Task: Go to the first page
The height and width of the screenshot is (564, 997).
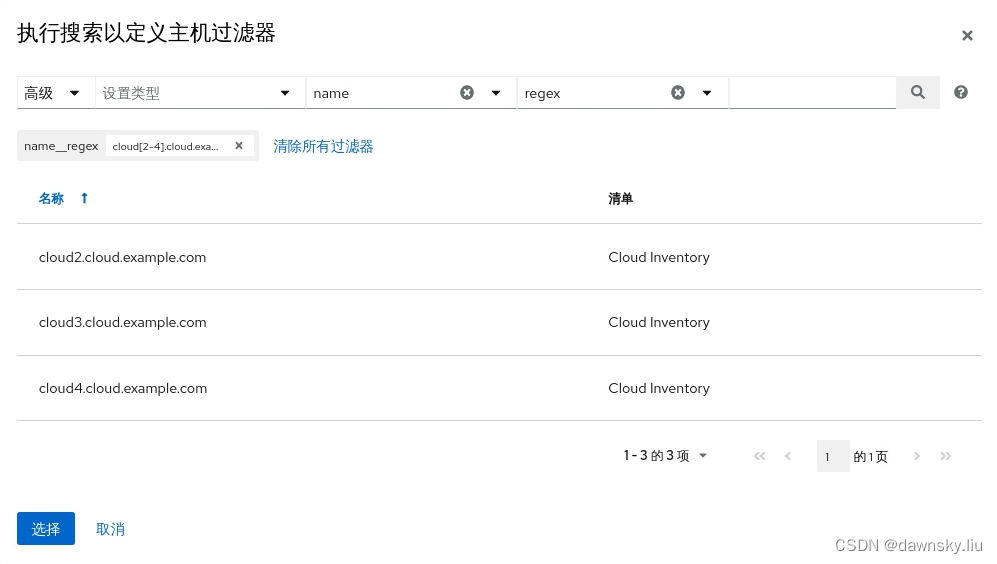Action: tap(759, 456)
